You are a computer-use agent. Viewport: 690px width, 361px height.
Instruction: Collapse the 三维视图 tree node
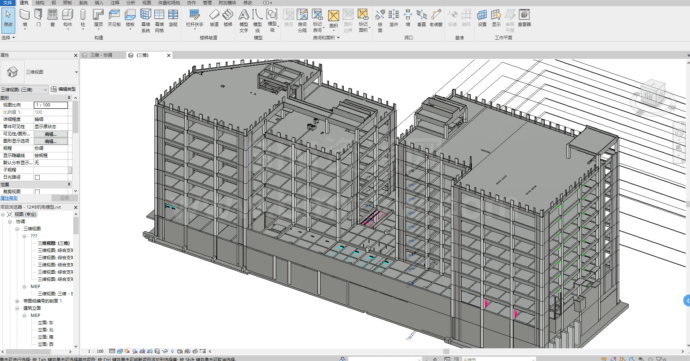coord(18,229)
